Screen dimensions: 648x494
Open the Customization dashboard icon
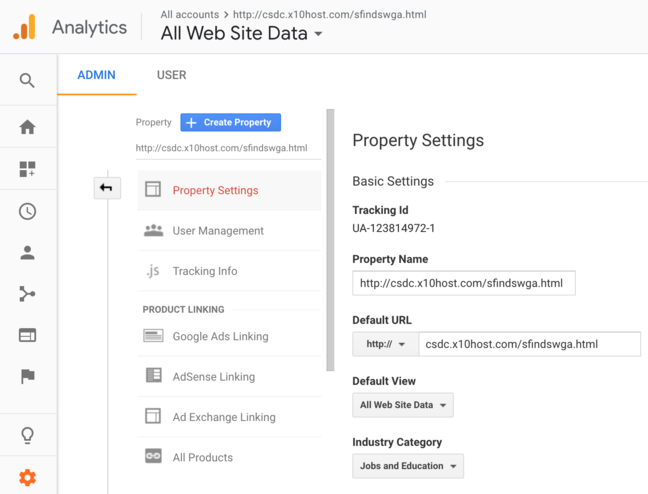pos(27,169)
